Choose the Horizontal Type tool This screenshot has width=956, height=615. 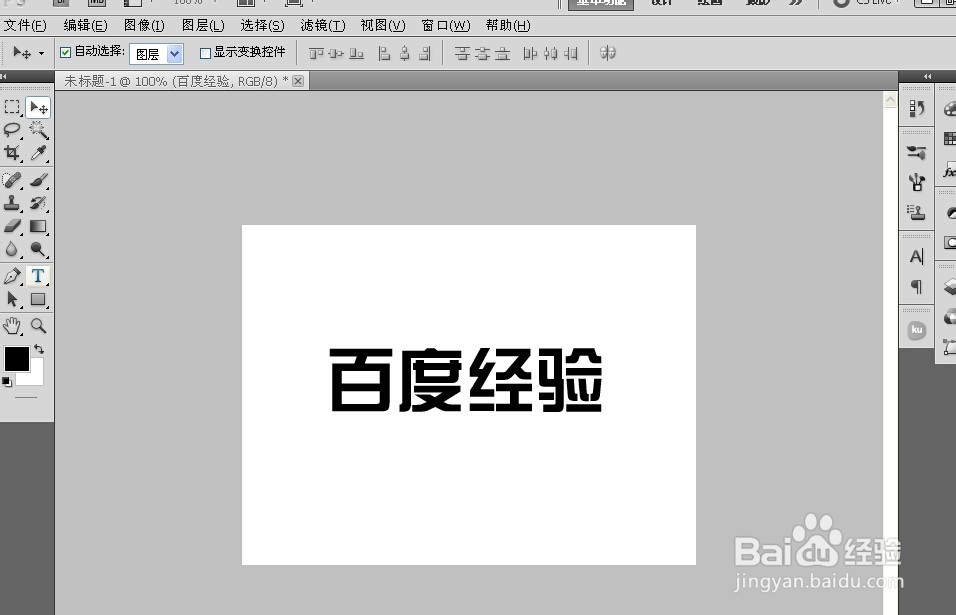tap(38, 275)
